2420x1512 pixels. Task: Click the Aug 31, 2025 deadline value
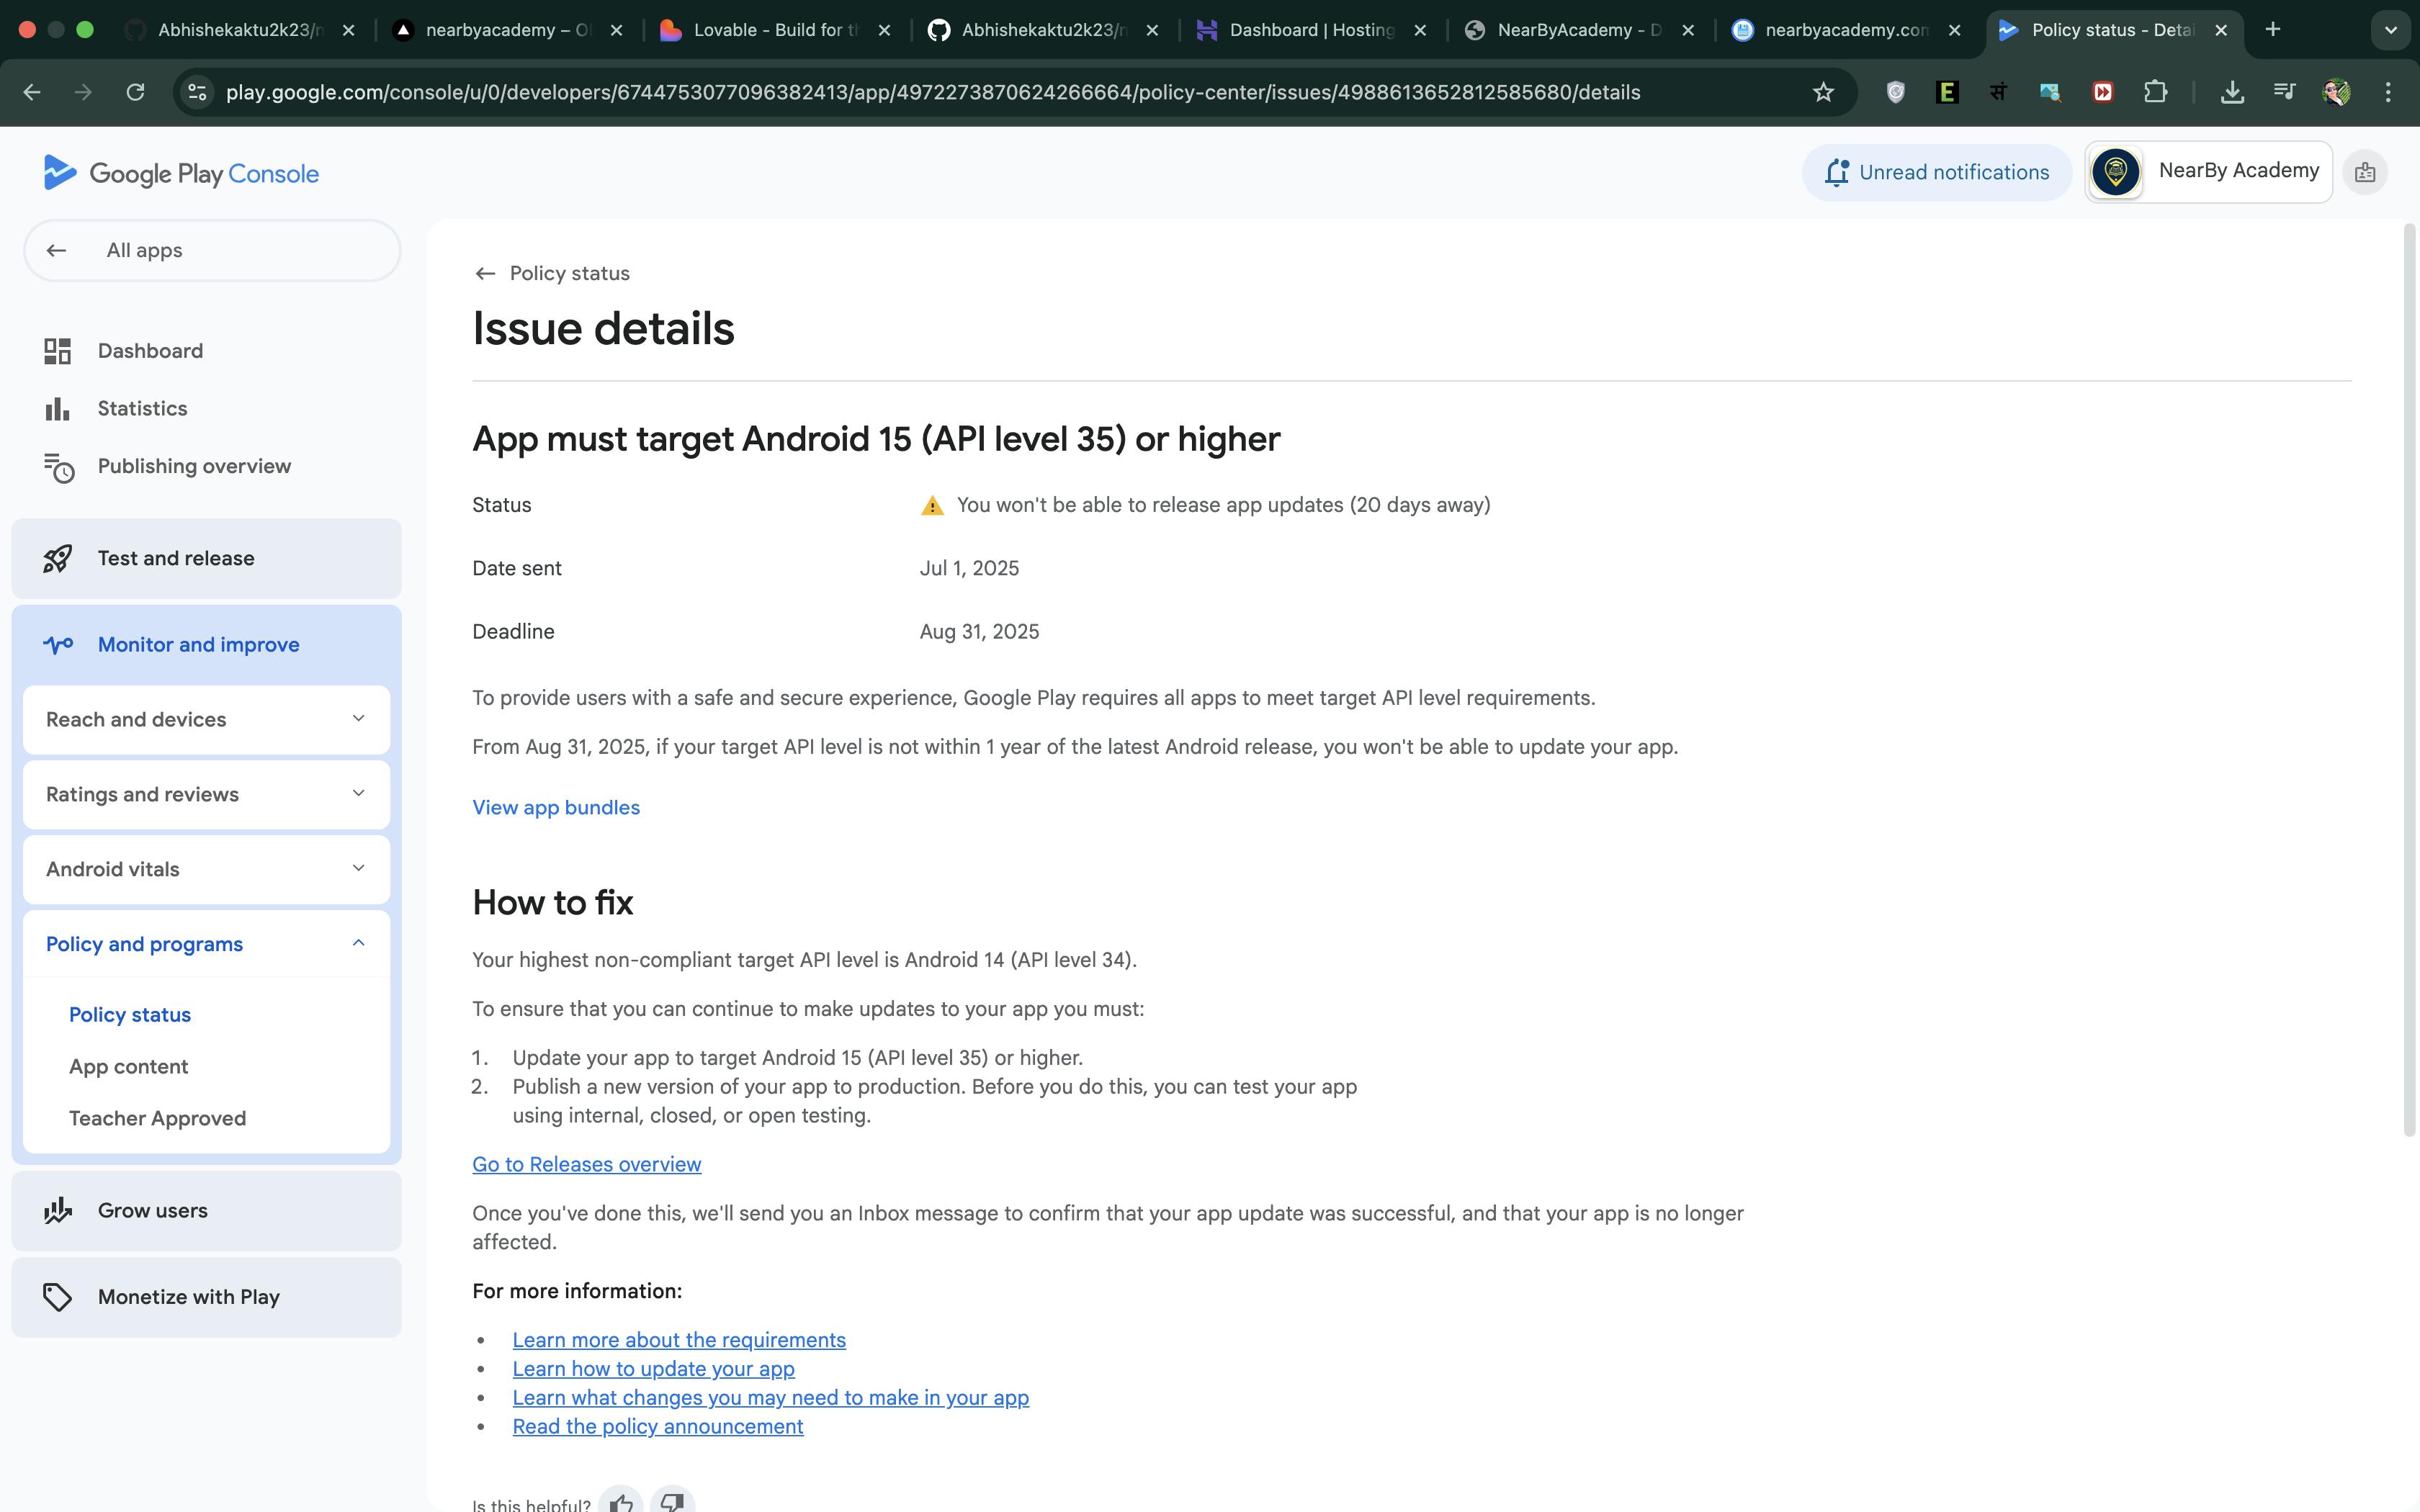[x=979, y=632]
